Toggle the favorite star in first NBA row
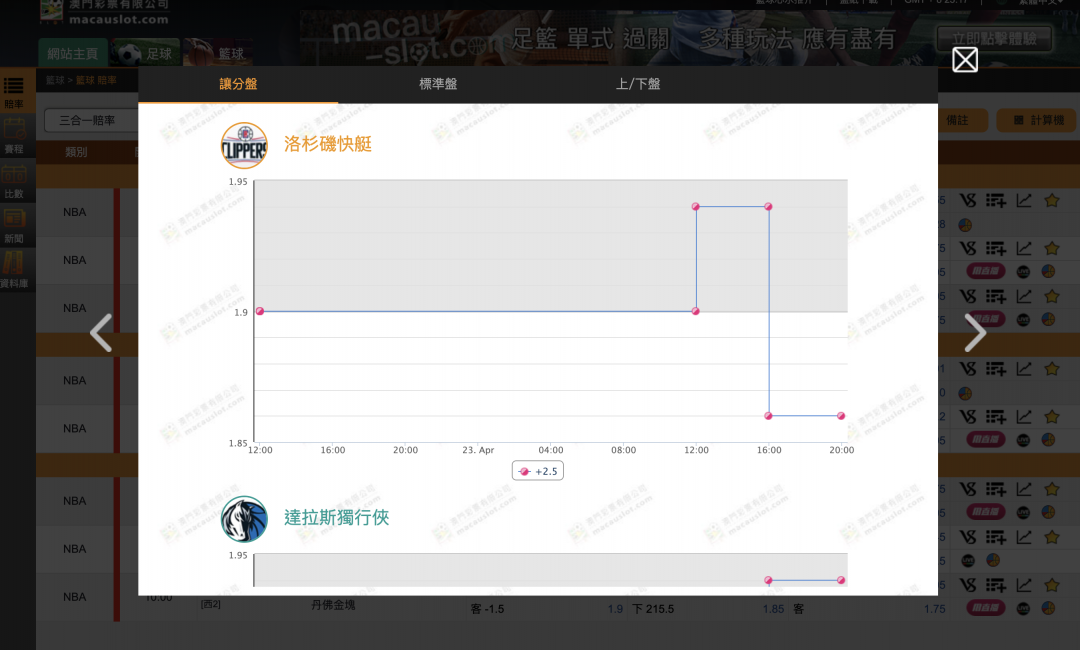The height and width of the screenshot is (650, 1080). (1052, 200)
